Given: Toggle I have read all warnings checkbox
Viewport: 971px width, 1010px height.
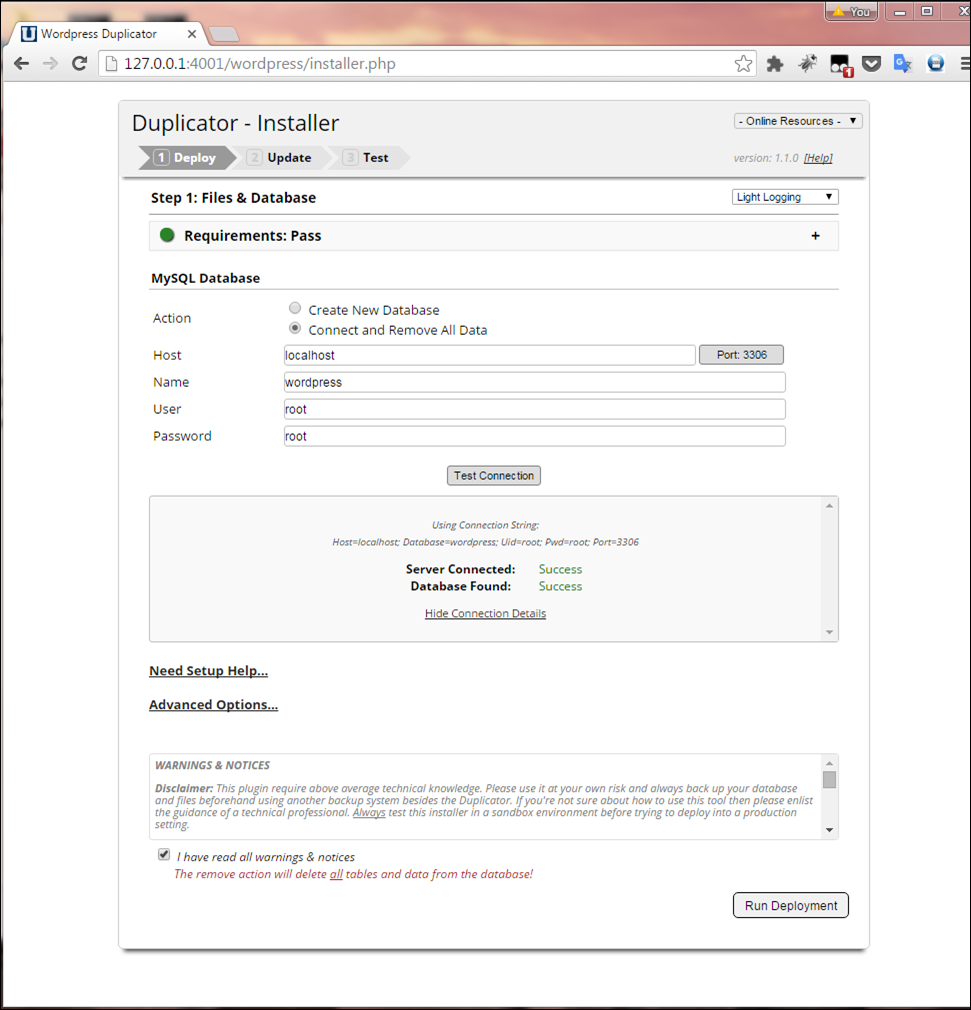Looking at the screenshot, I should point(164,855).
